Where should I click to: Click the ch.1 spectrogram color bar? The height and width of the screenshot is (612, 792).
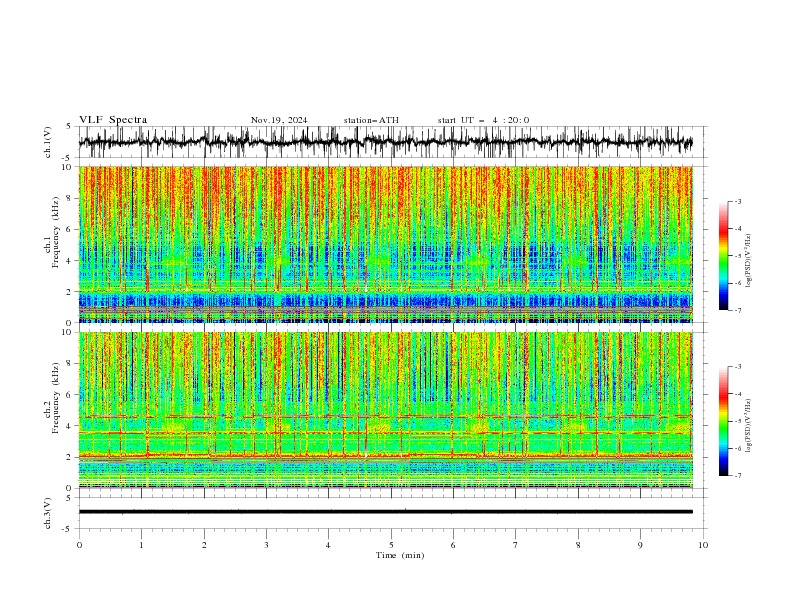723,256
